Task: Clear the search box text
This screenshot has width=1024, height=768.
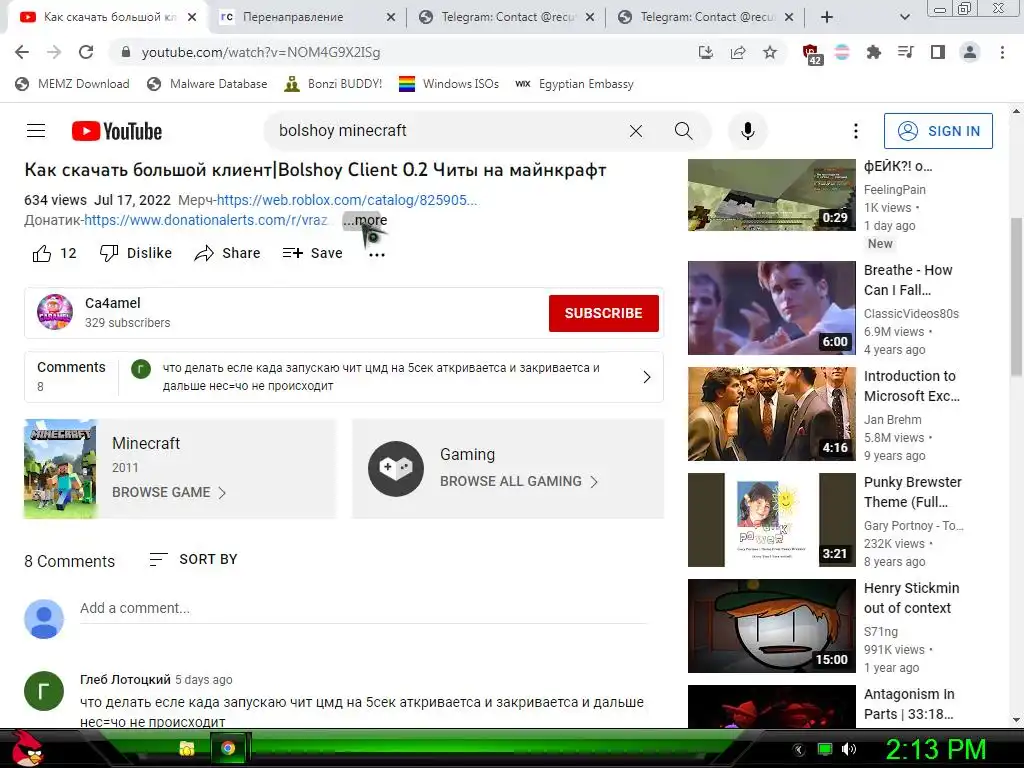Action: [x=635, y=131]
